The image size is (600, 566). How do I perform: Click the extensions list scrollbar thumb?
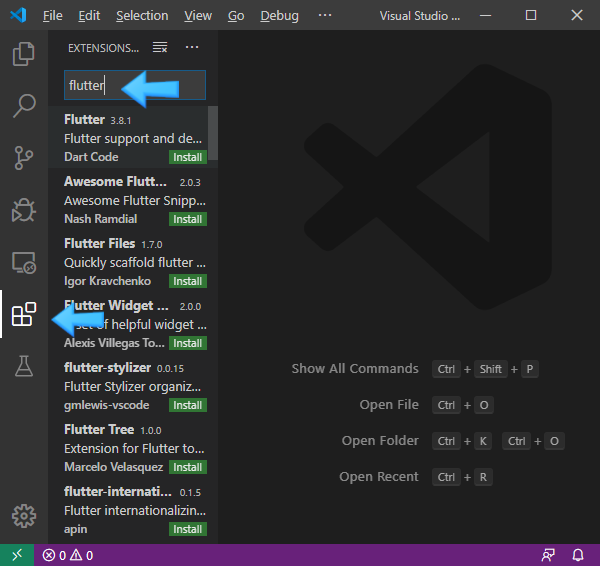pyautogui.click(x=213, y=133)
